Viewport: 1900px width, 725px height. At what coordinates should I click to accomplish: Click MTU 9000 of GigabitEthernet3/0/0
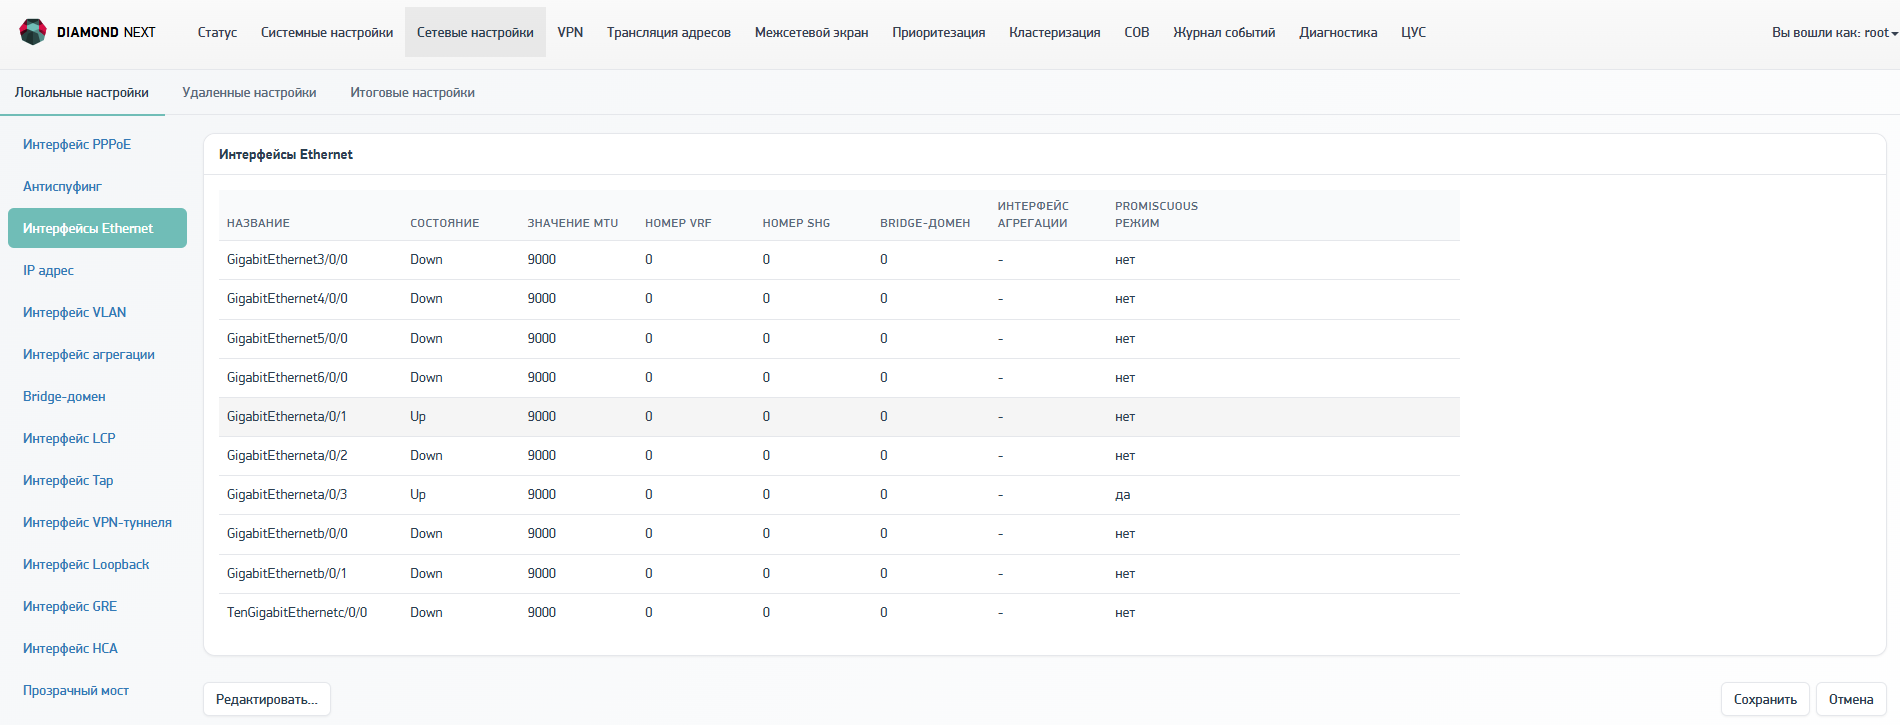point(542,260)
